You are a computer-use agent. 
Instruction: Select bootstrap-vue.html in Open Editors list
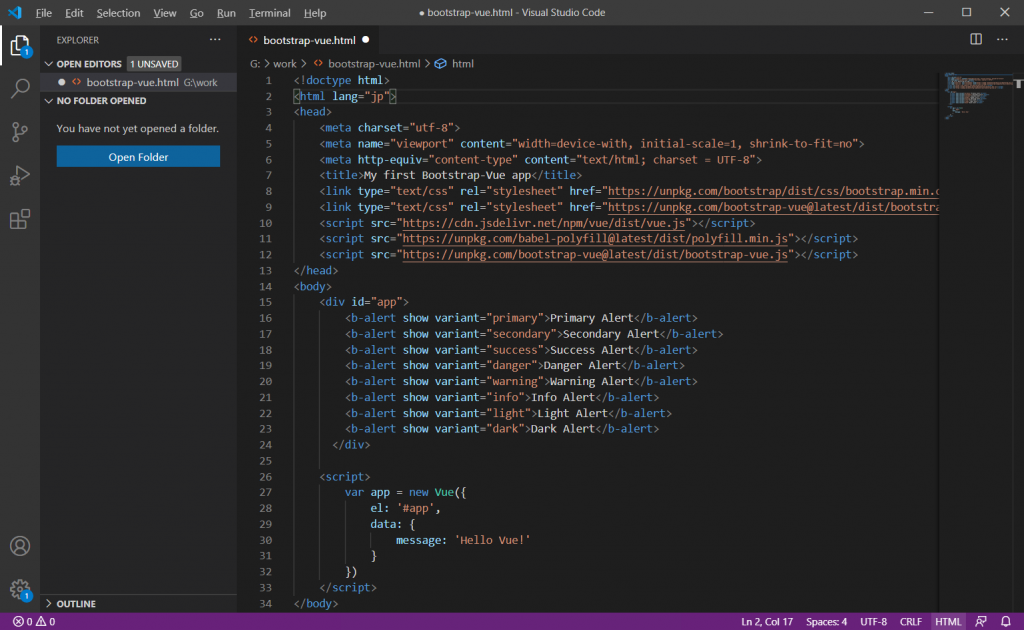(138, 82)
